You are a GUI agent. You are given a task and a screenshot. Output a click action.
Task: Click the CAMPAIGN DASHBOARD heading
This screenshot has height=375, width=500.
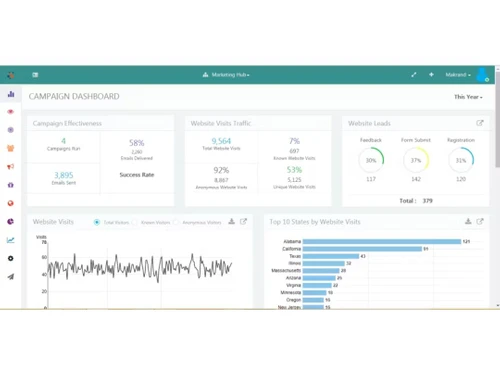point(74,96)
